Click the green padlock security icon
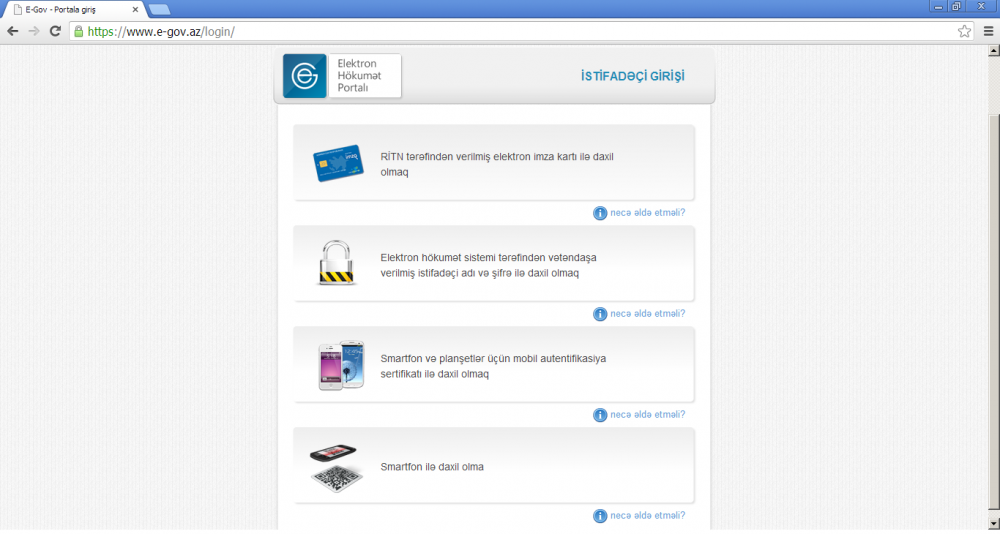This screenshot has width=1000, height=534. pos(79,31)
